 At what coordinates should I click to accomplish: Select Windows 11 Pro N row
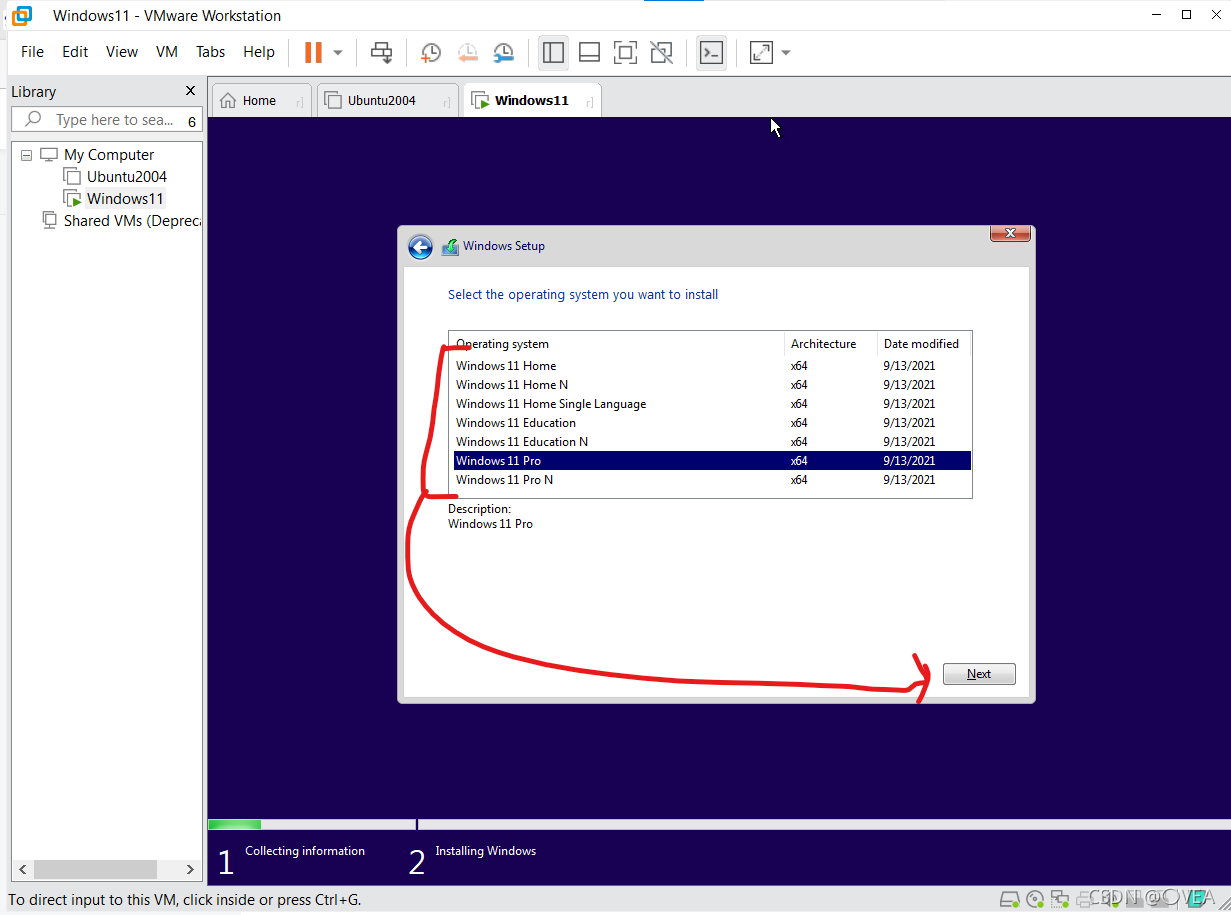click(712, 480)
